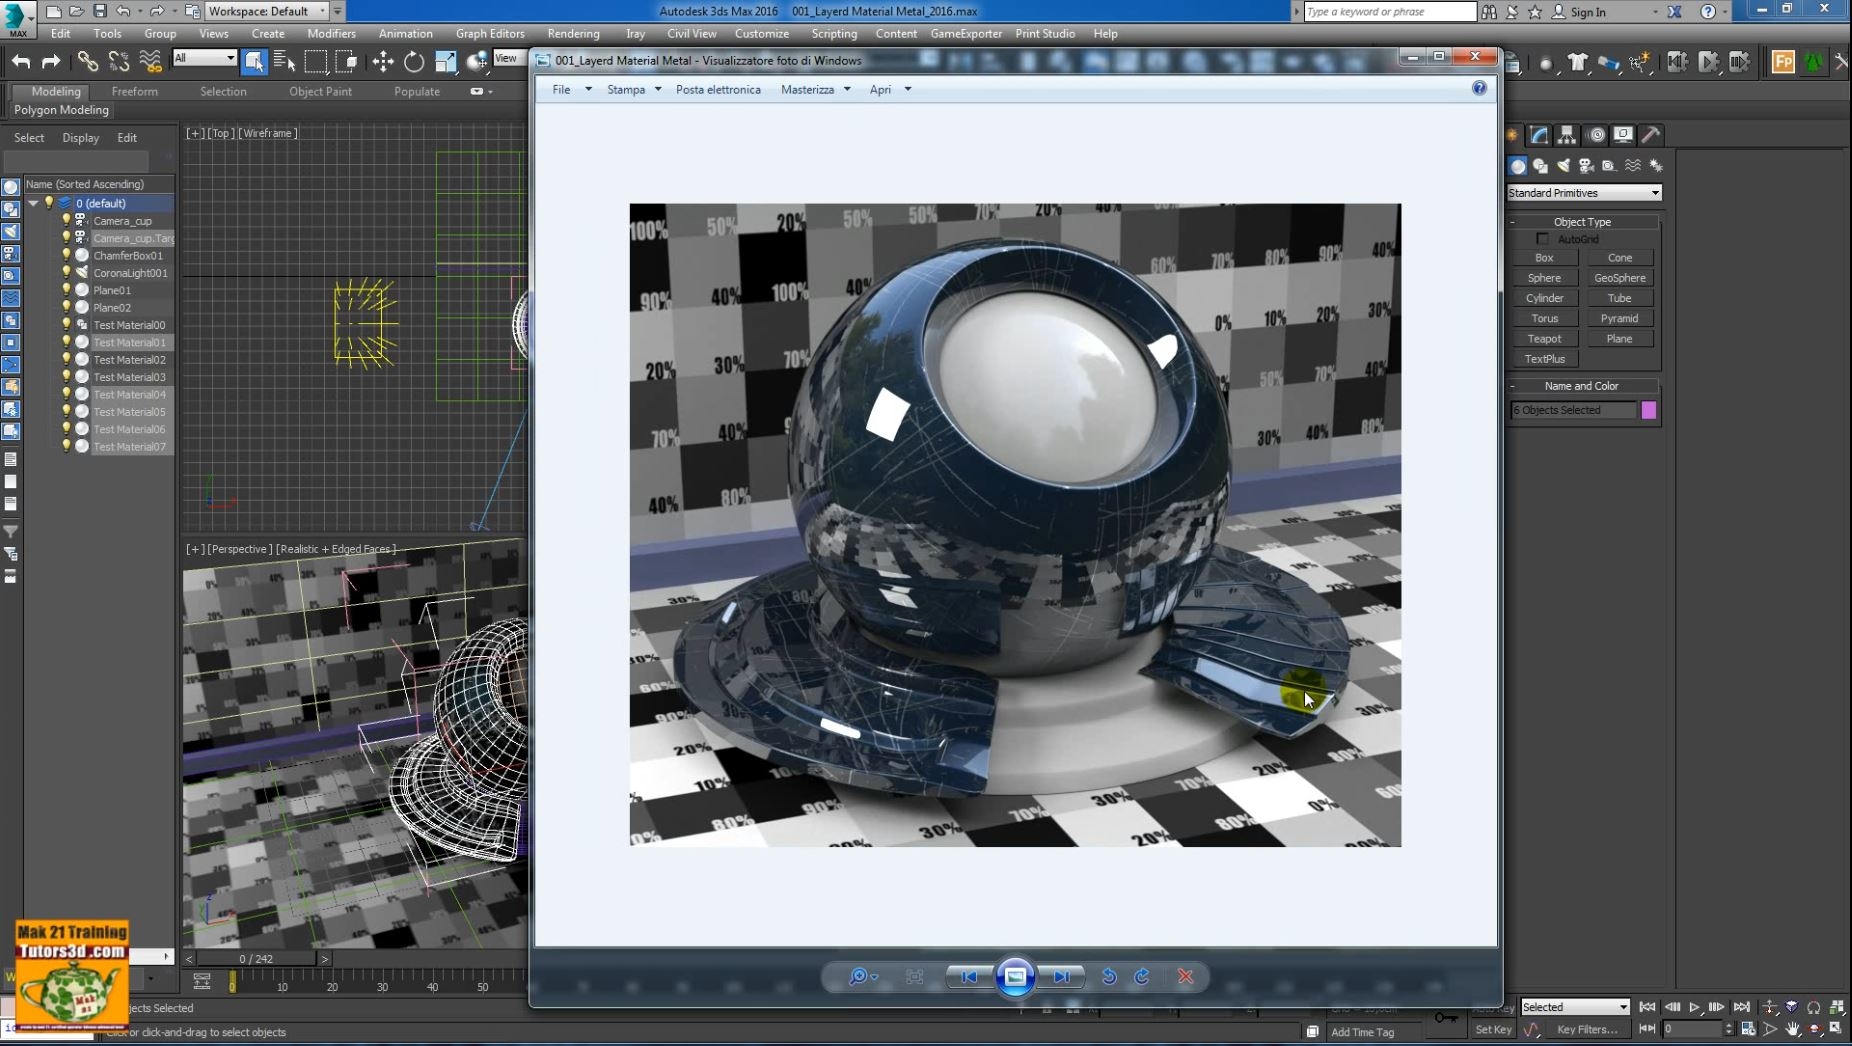Open the Standard Primitives dropdown
Image resolution: width=1852 pixels, height=1046 pixels.
coord(1584,193)
